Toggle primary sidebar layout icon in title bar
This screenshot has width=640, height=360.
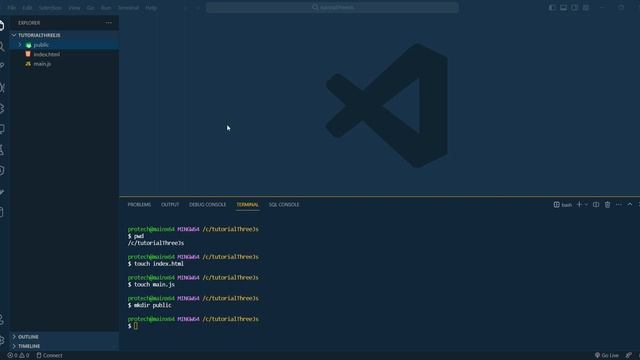click(552, 7)
